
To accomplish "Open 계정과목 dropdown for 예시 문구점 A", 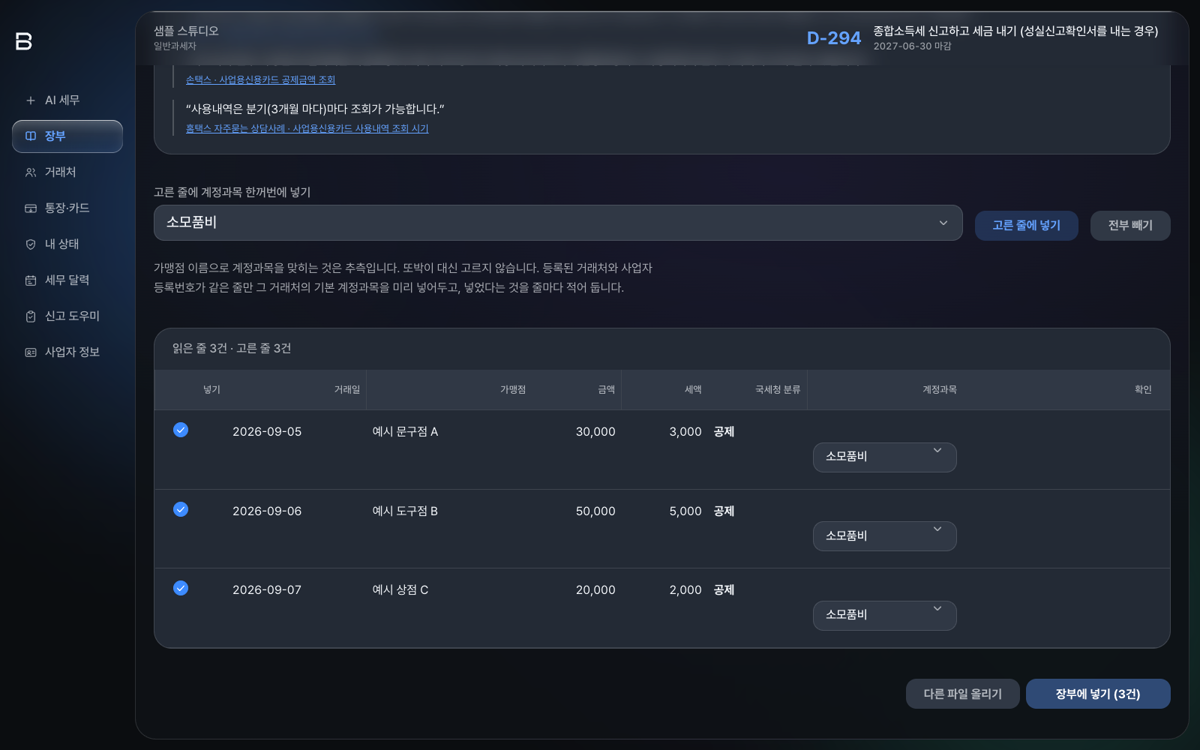I will tap(885, 457).
